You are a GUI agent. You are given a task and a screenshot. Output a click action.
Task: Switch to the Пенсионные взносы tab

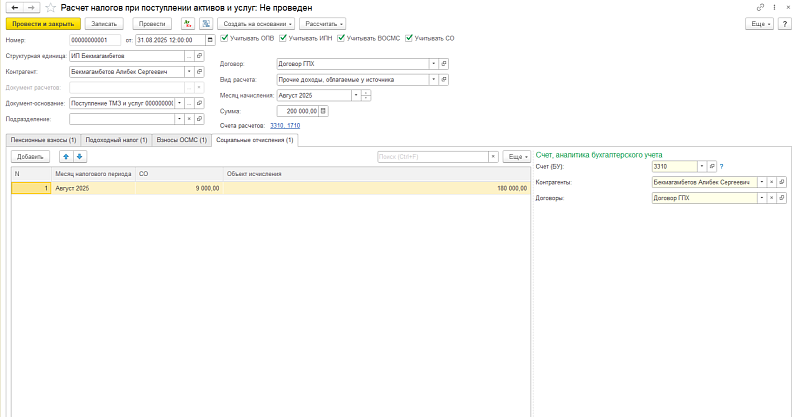pos(43,140)
